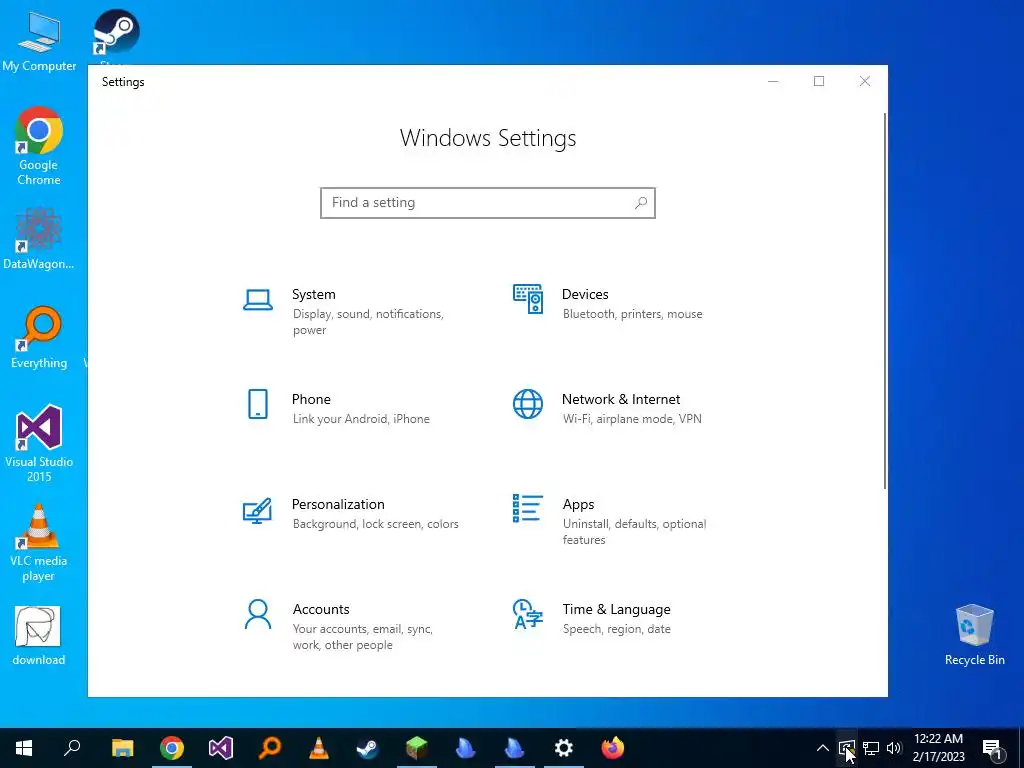
Task: Open the network tray icon
Action: 871,748
